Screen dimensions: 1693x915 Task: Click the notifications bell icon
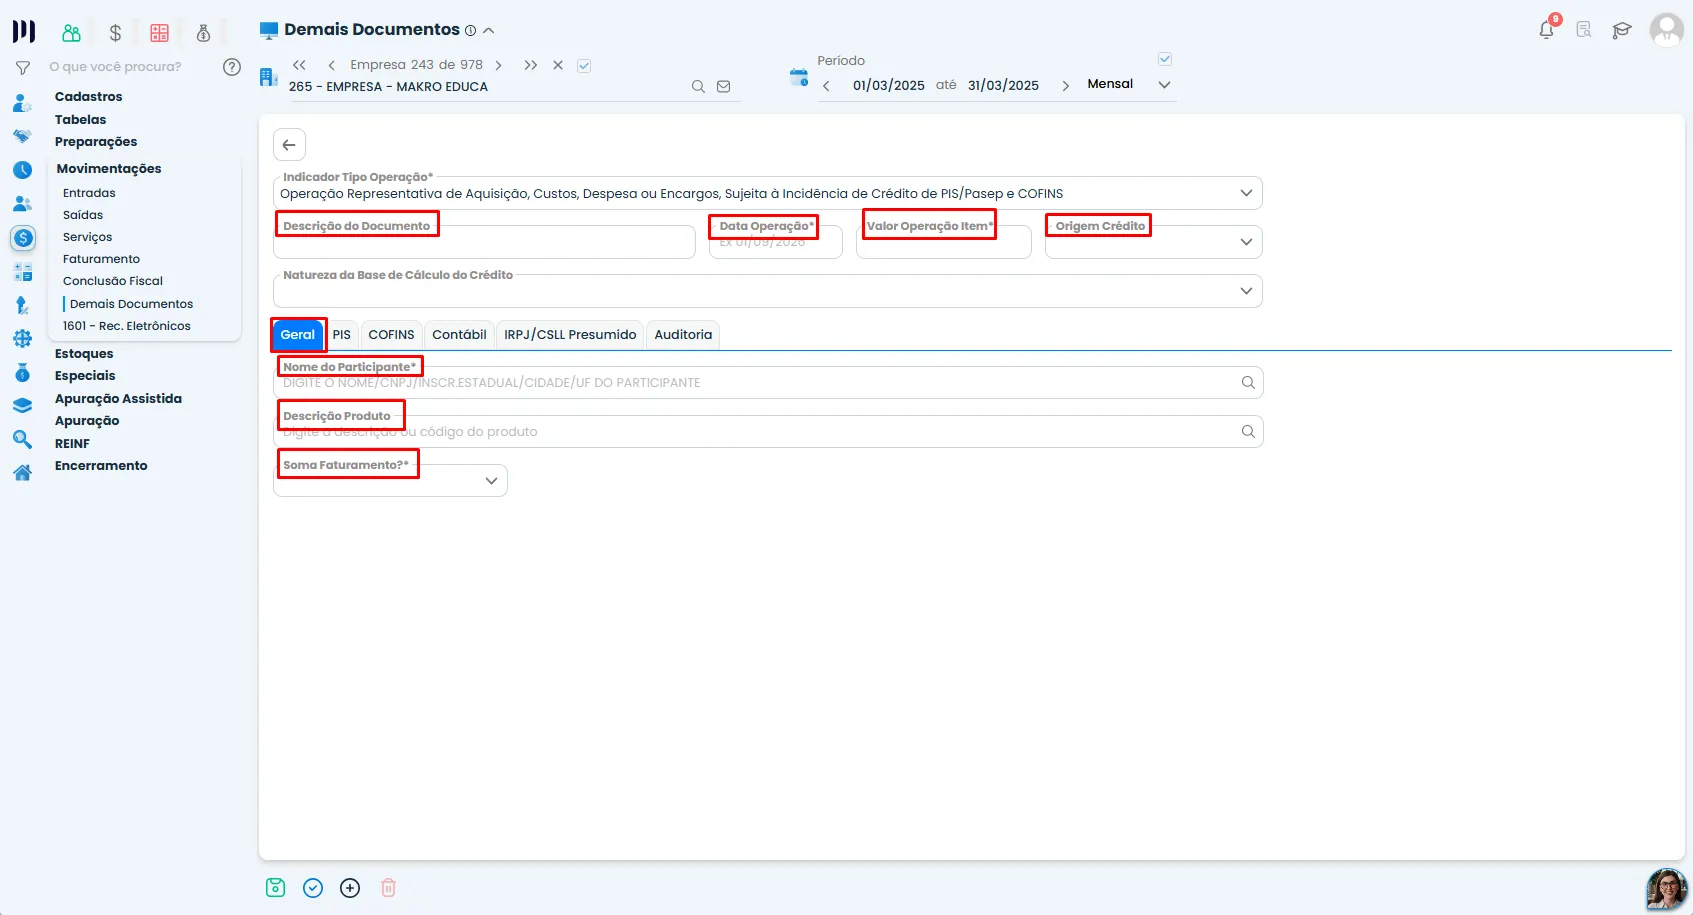pos(1546,30)
